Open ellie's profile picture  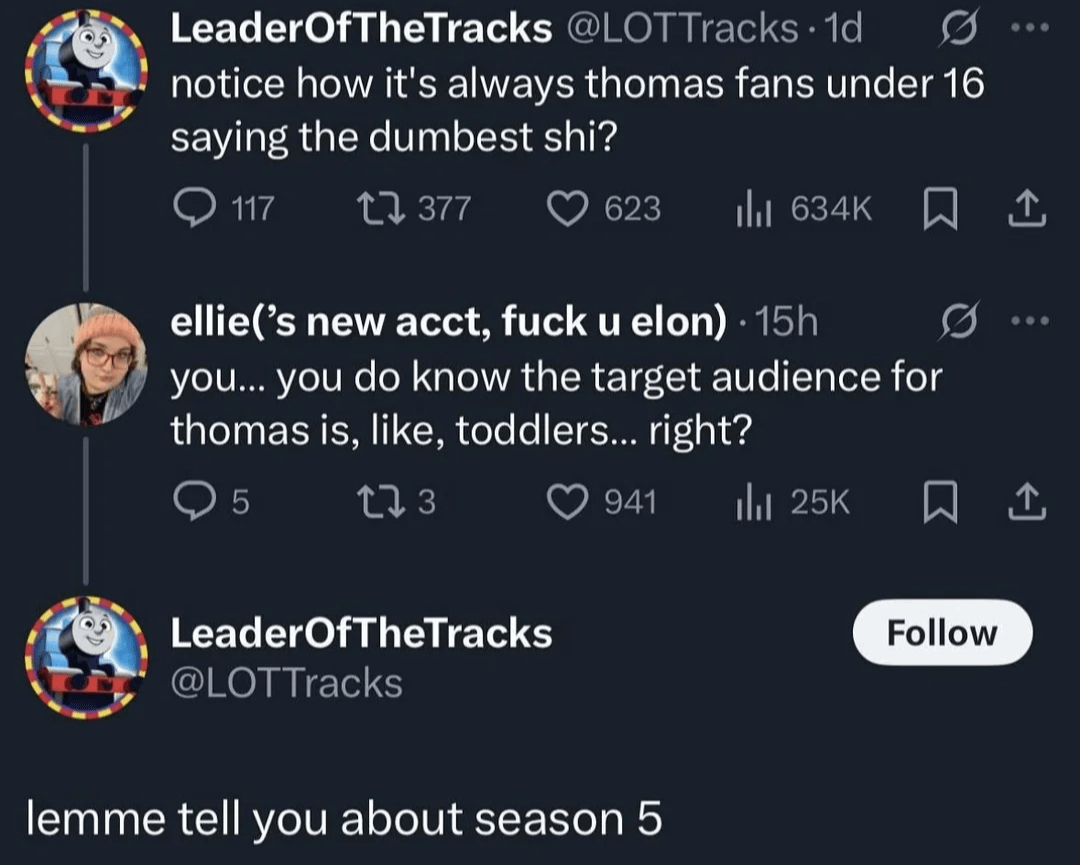86,363
